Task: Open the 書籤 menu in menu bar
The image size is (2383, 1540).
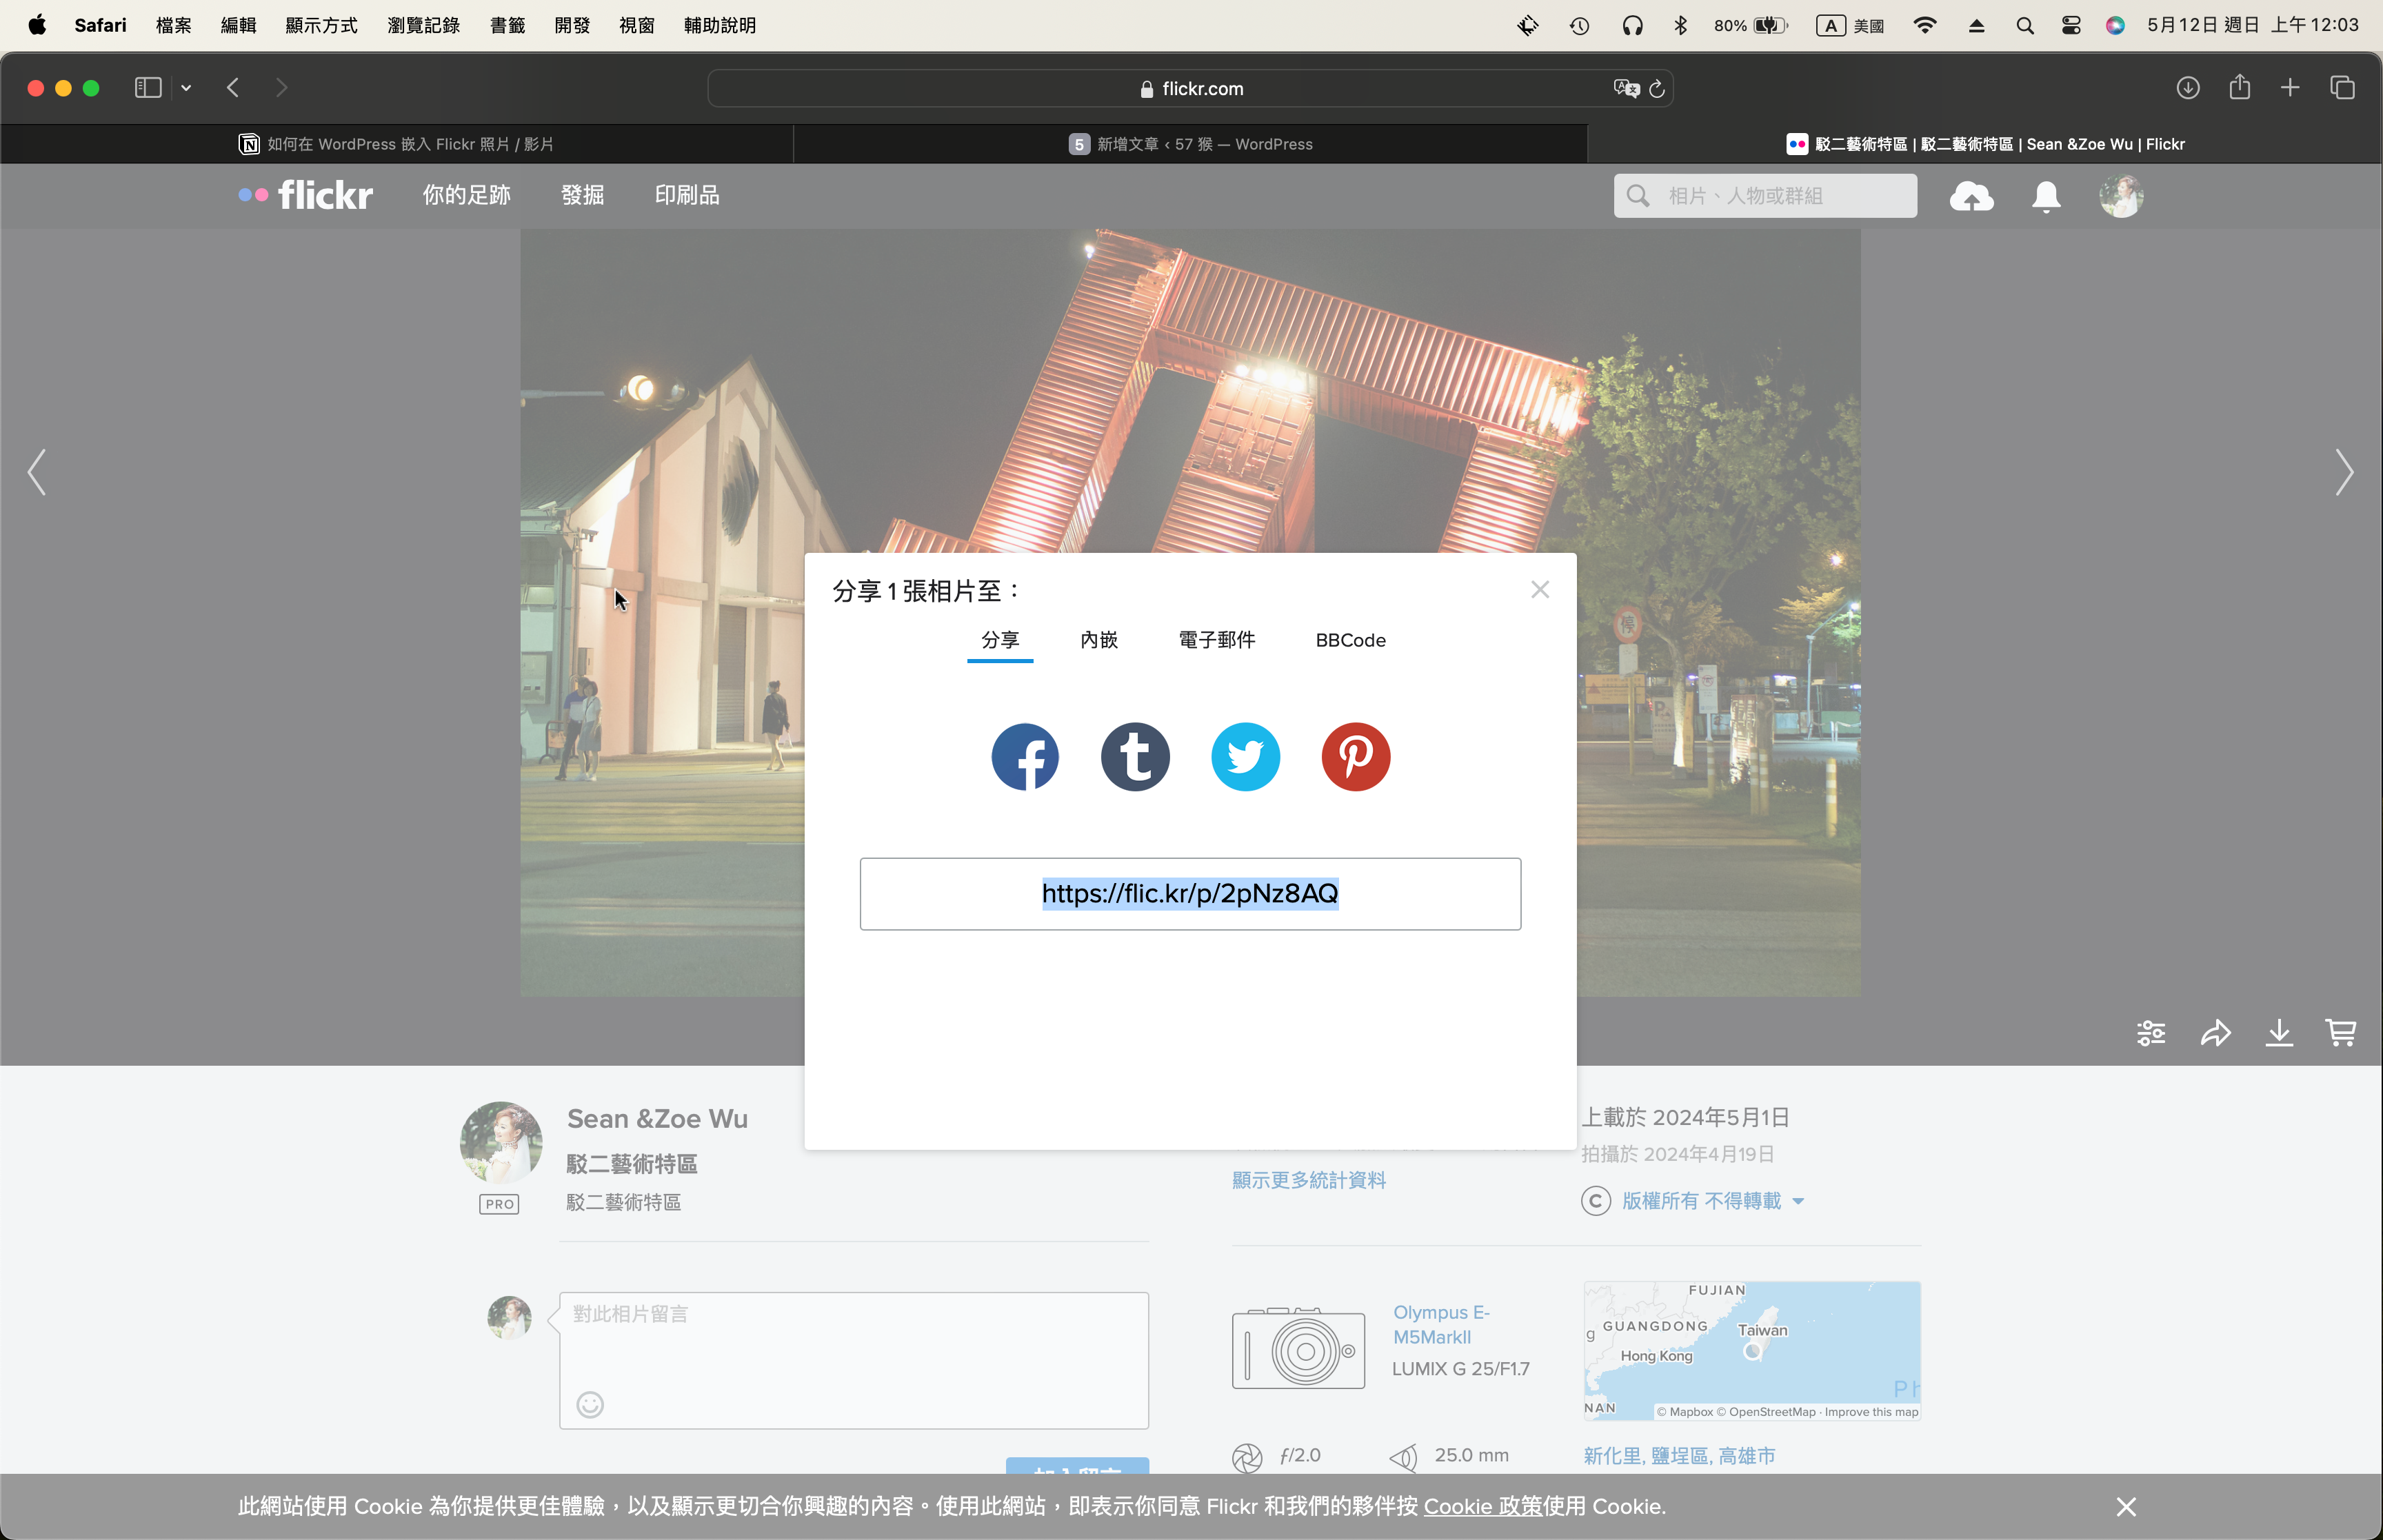Action: [507, 25]
